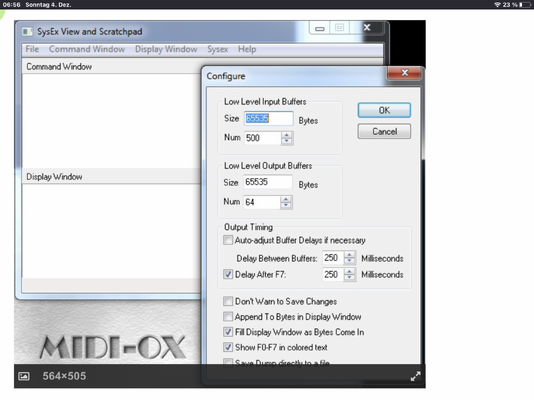Click the Cancel button
This screenshot has height=400, width=534.
click(x=384, y=131)
